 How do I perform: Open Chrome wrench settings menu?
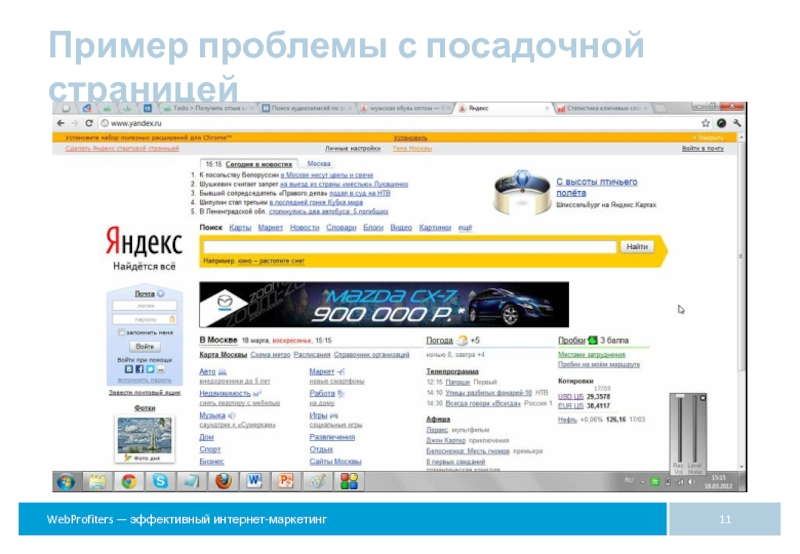pyautogui.click(x=737, y=123)
